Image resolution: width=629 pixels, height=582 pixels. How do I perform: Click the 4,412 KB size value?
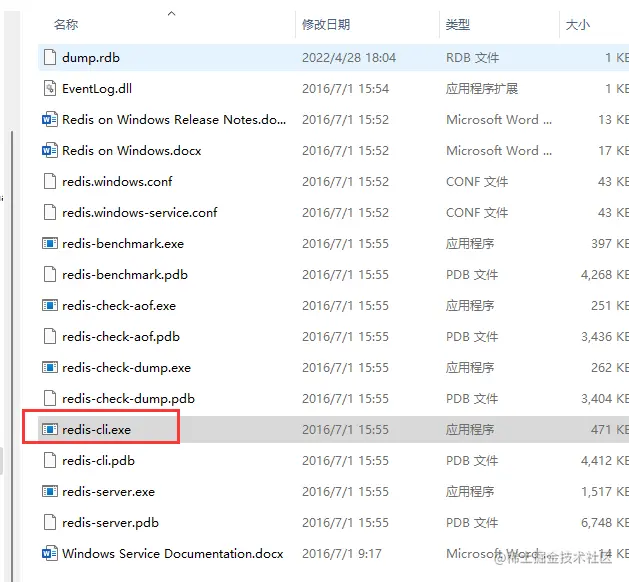pyautogui.click(x=605, y=461)
